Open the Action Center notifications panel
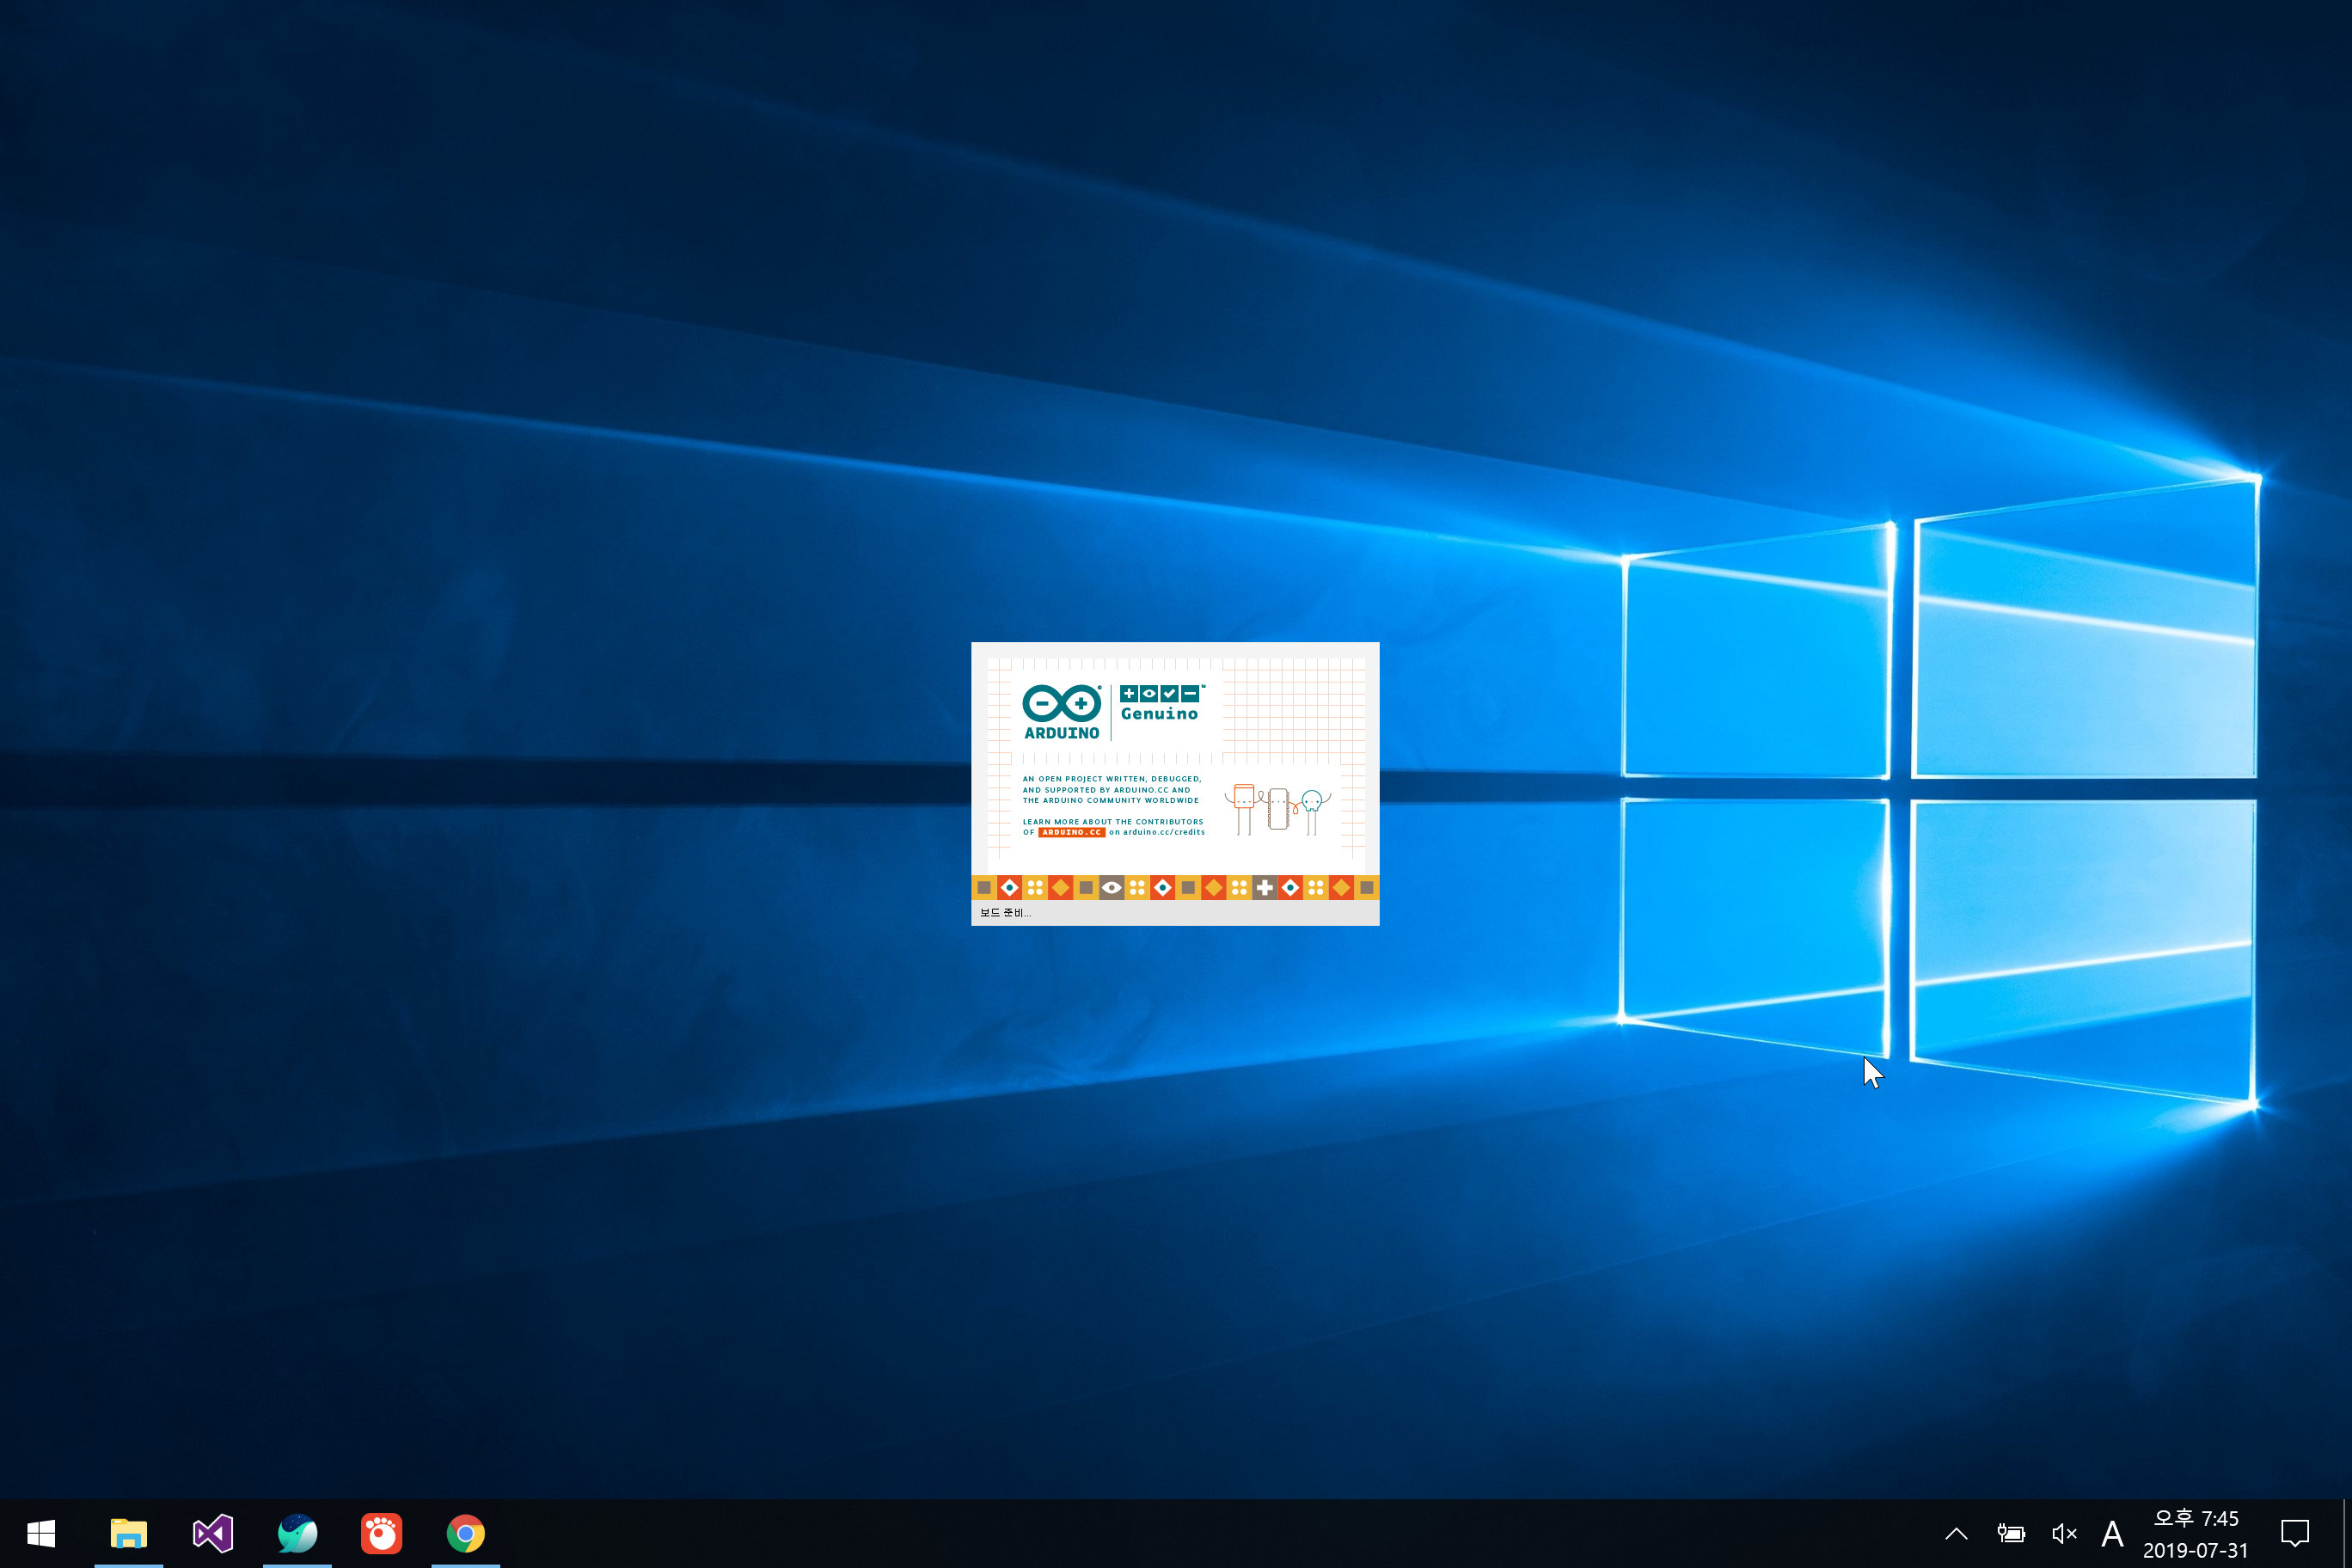Screen dimensions: 2352x1568 pyautogui.click(x=2294, y=1533)
